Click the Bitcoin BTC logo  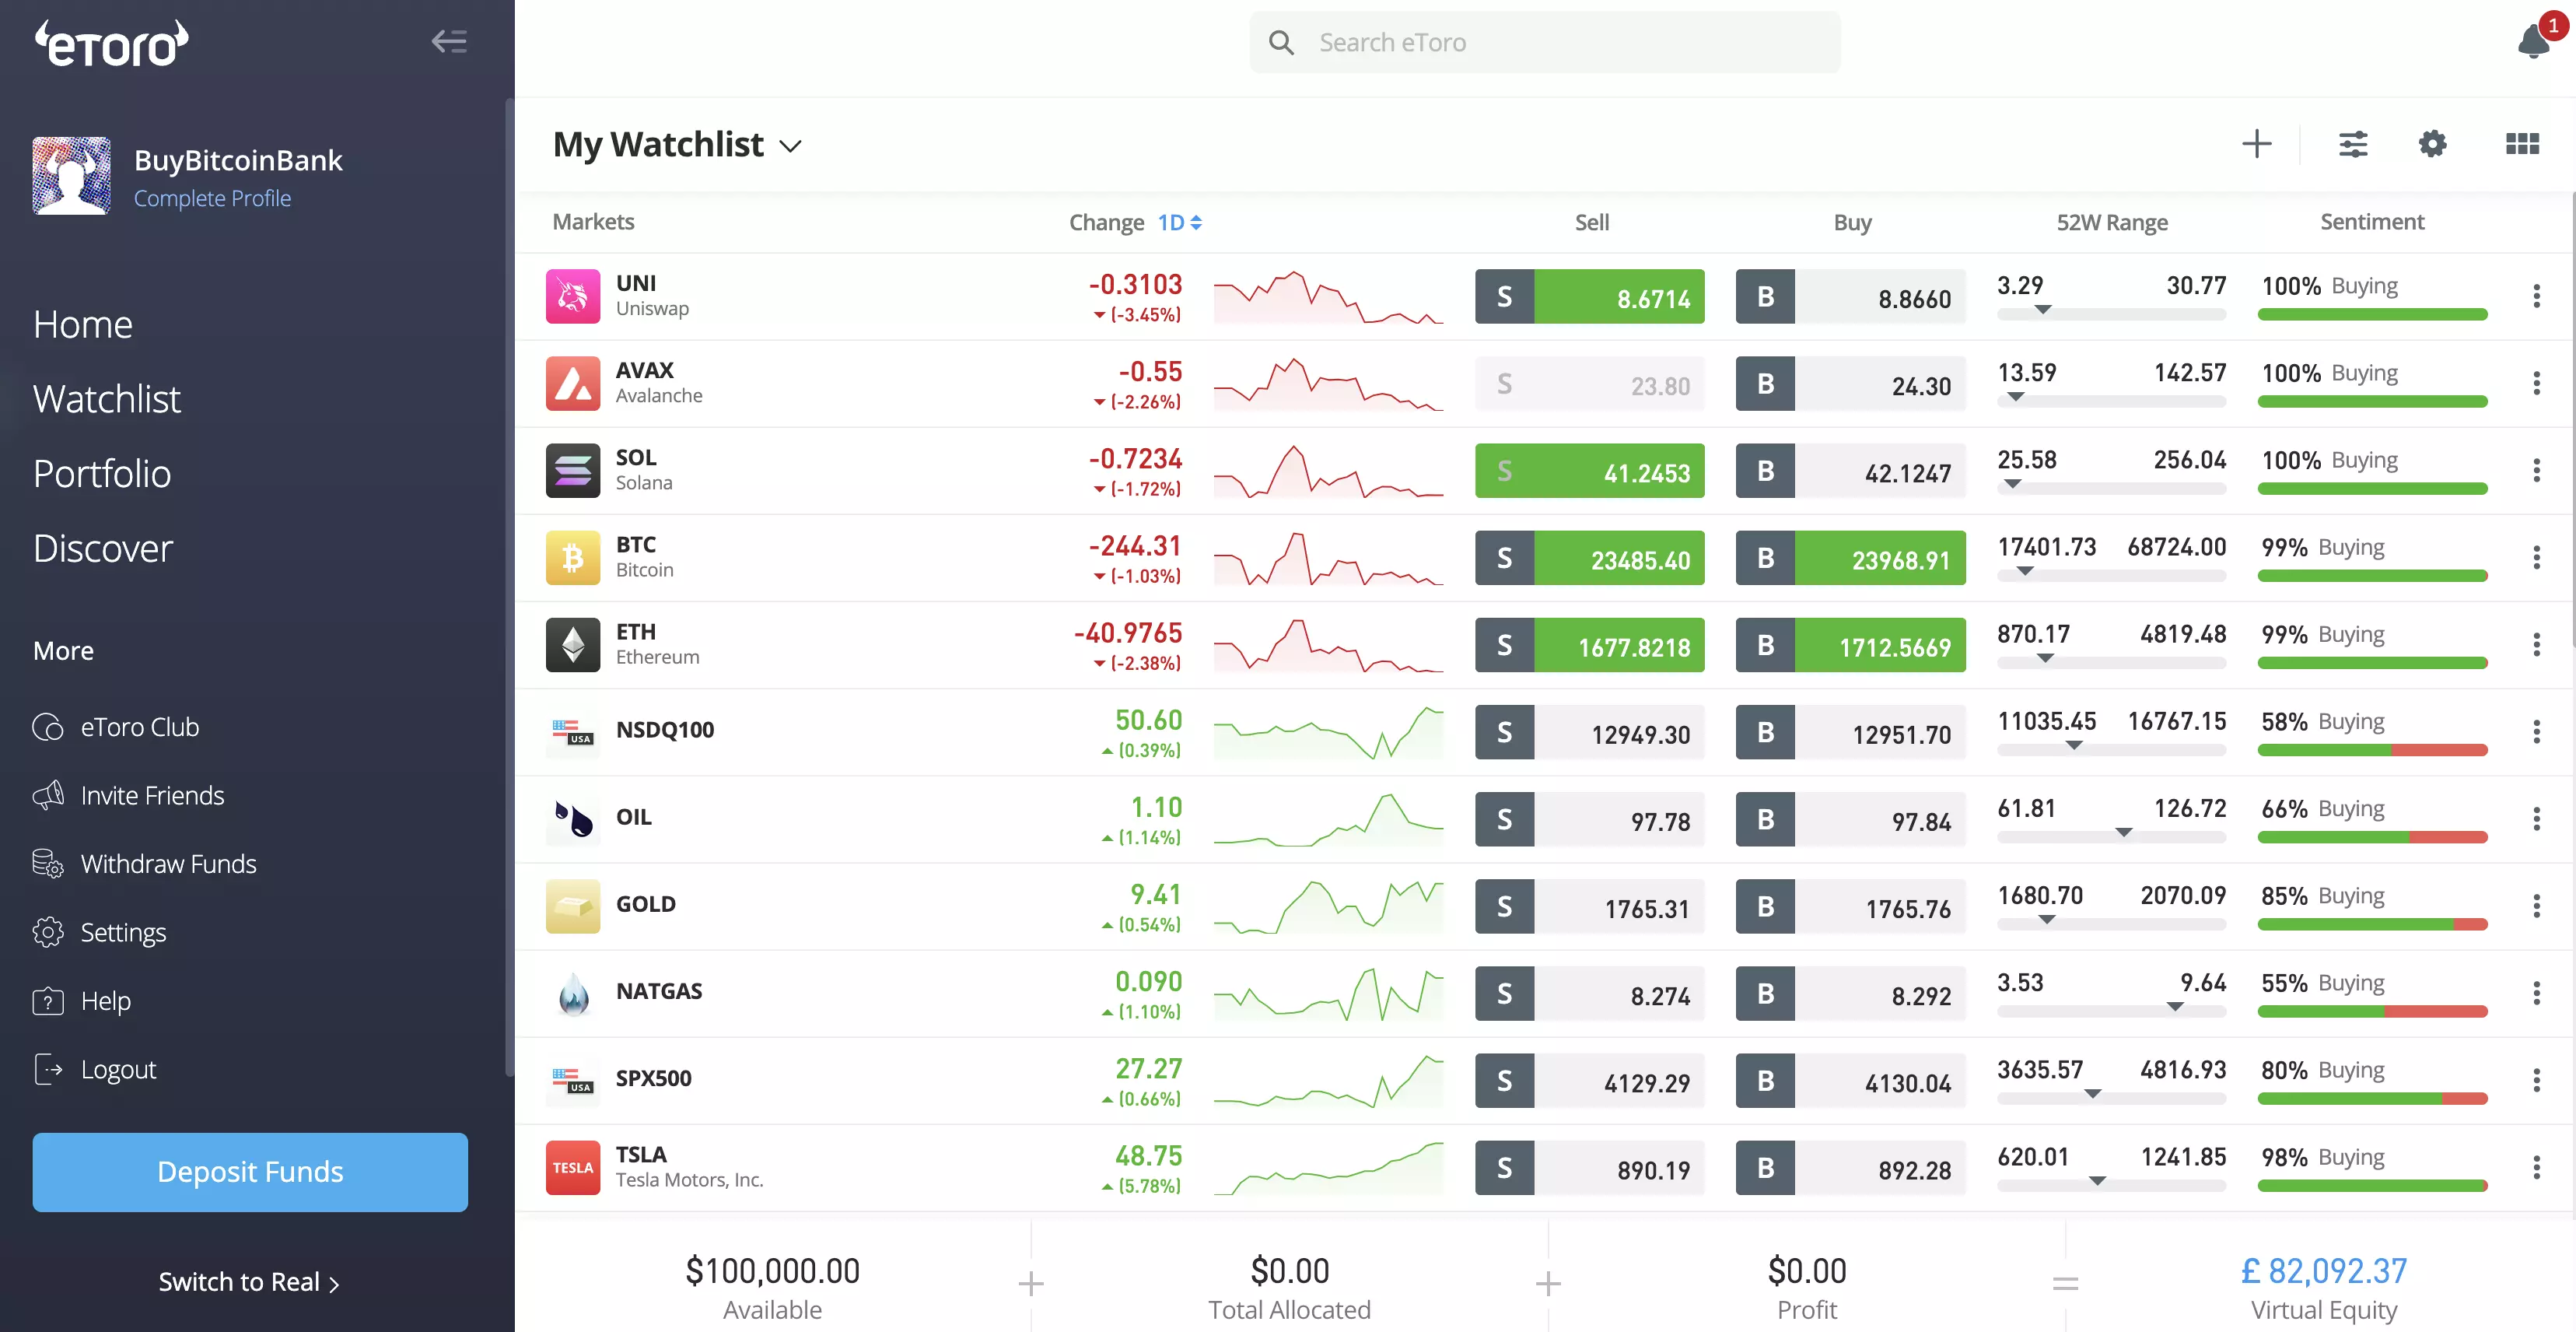pyautogui.click(x=573, y=557)
